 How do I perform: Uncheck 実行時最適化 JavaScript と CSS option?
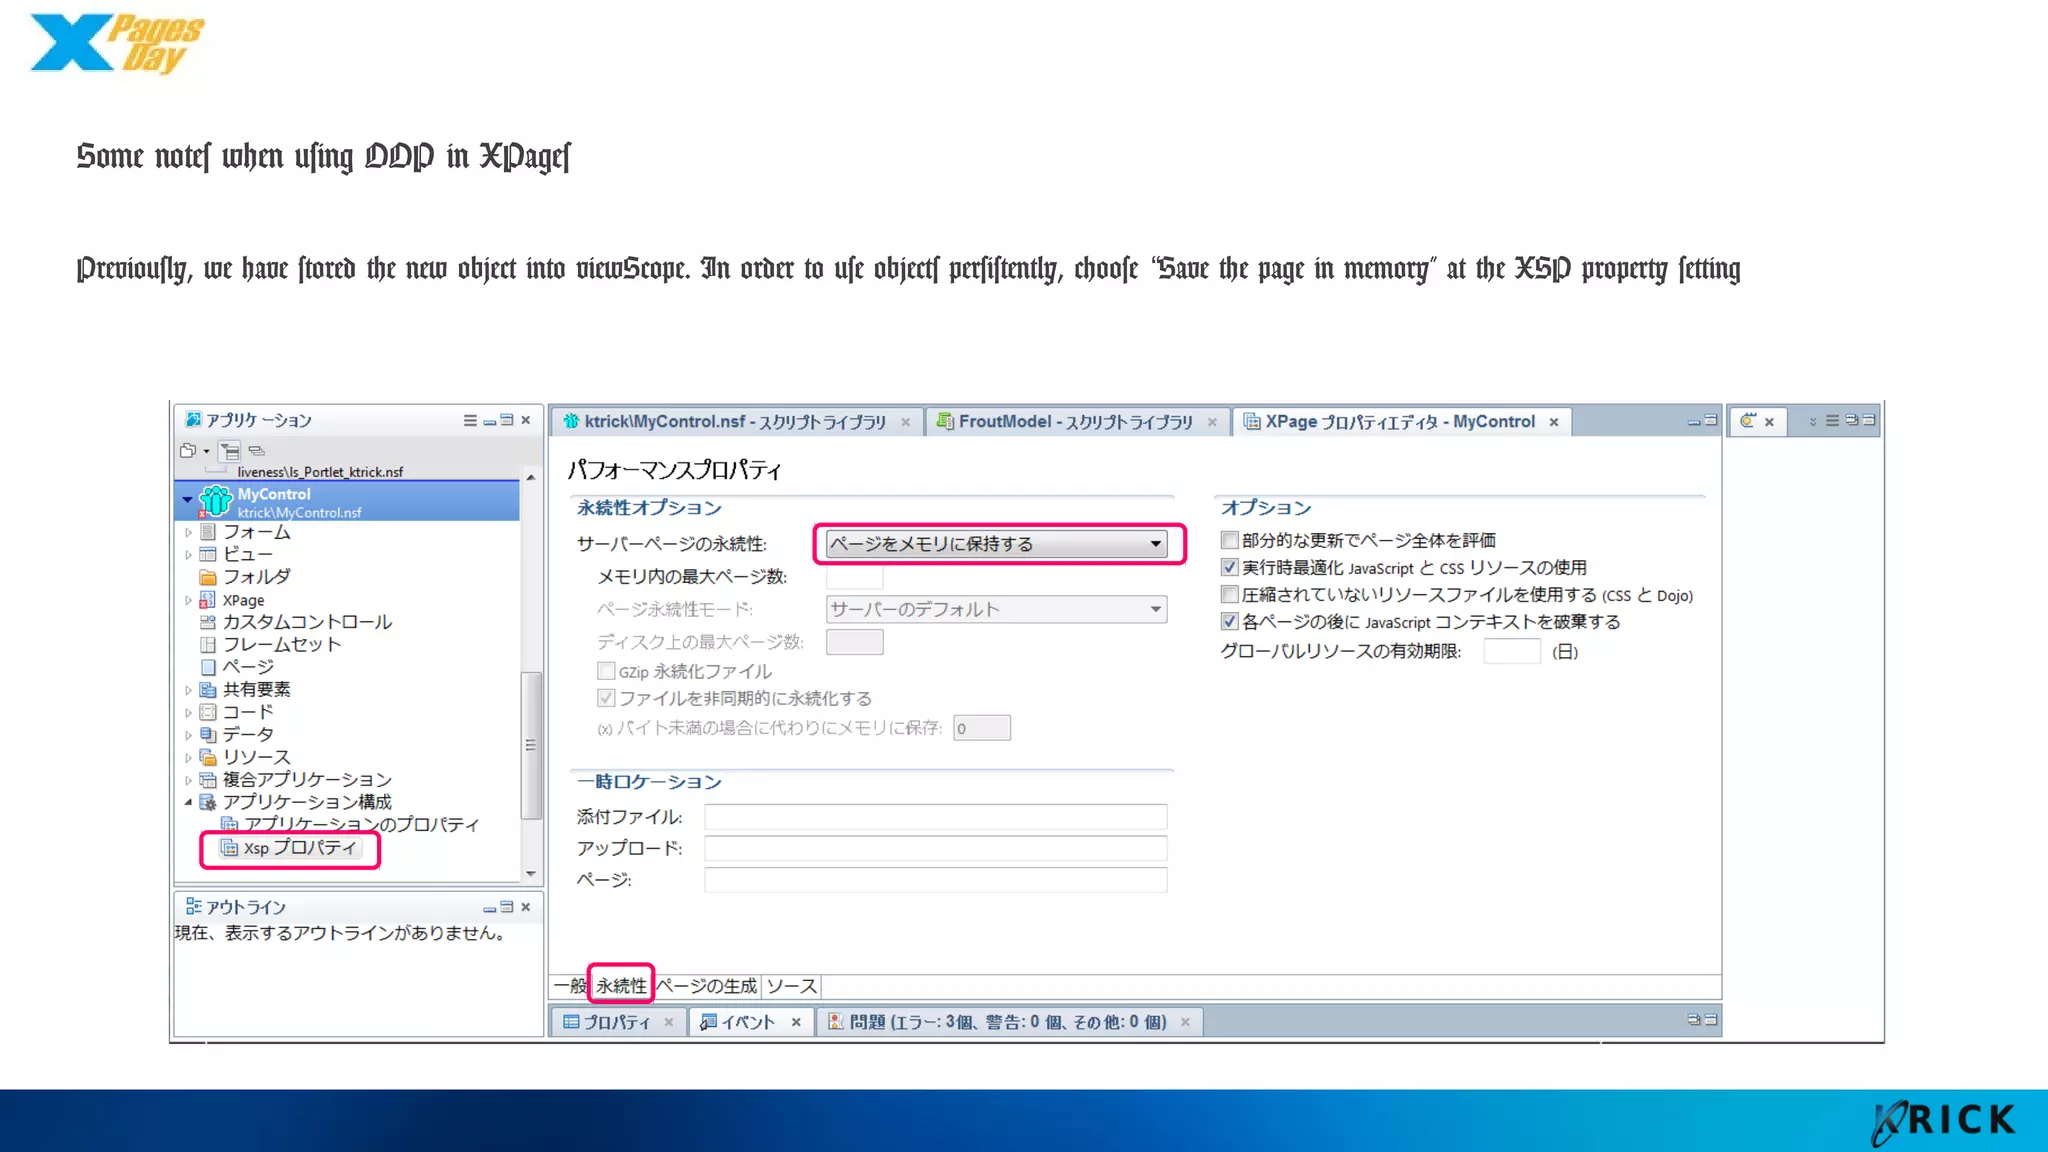coord(1230,567)
